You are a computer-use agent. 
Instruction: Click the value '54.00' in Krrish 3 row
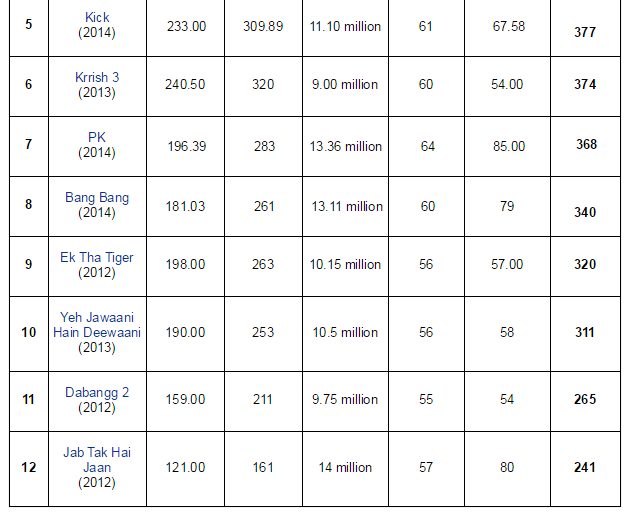tap(507, 85)
